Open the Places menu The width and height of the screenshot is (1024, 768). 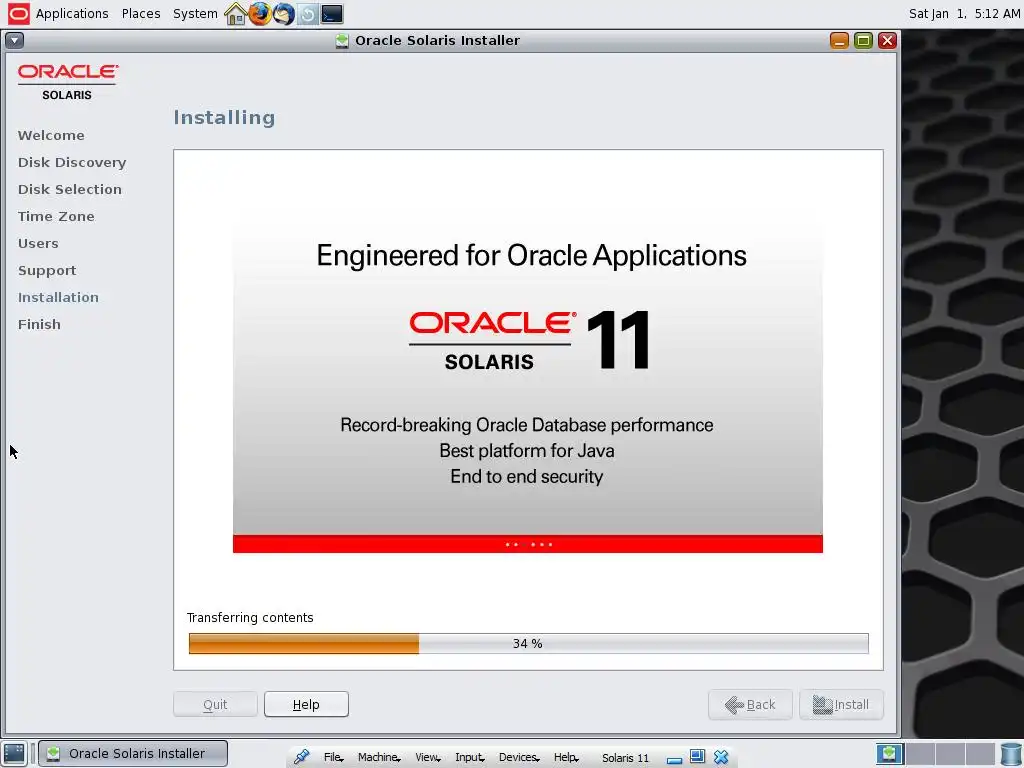coord(140,14)
